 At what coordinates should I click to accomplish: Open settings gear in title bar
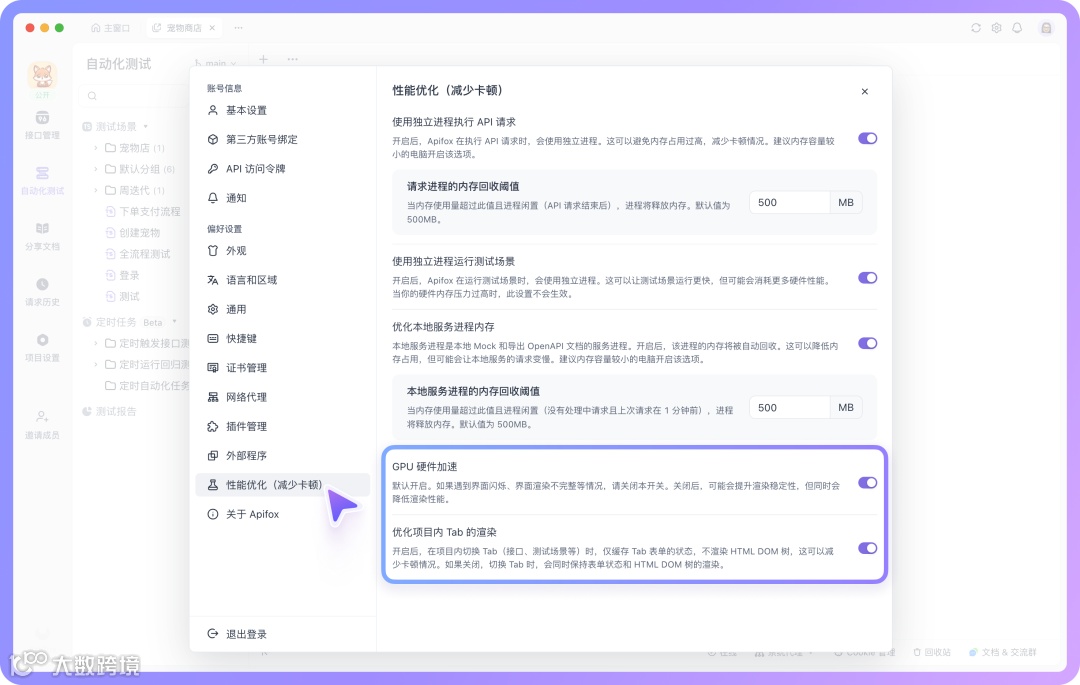click(997, 28)
